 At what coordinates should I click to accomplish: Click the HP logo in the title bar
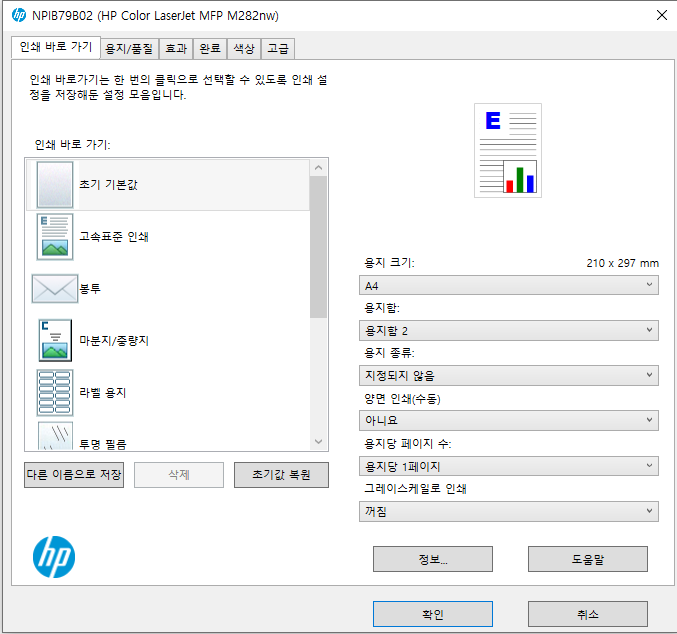(19, 15)
